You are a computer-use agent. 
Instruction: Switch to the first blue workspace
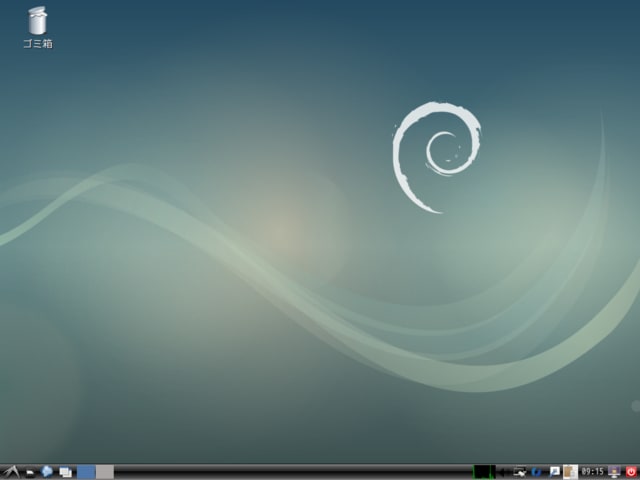[86, 472]
